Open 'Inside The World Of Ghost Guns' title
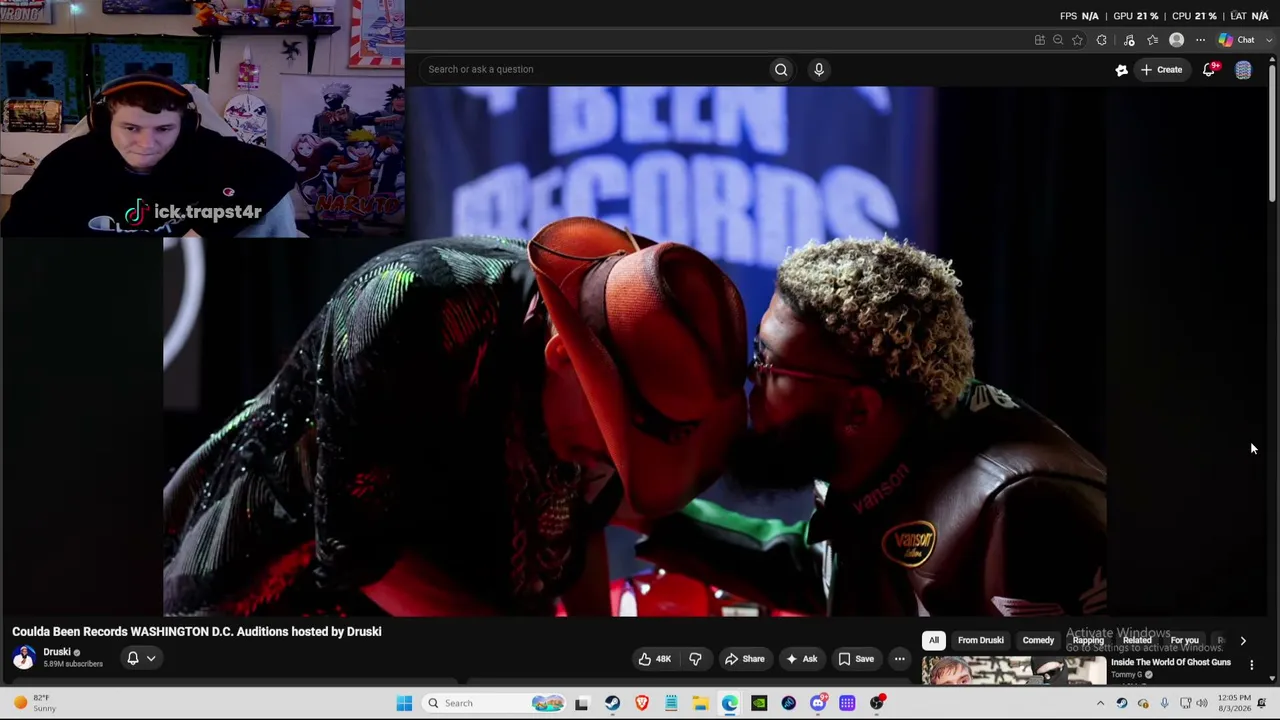 pyautogui.click(x=1170, y=662)
